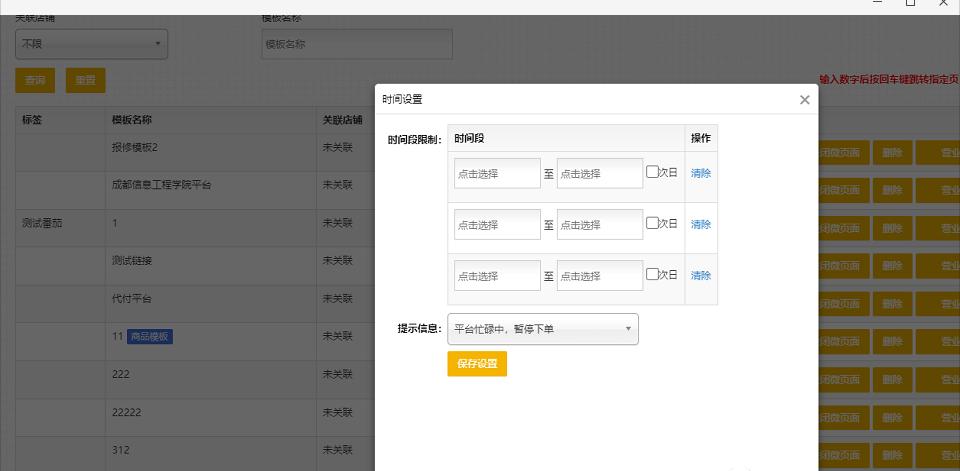The height and width of the screenshot is (471, 960).
Task: Enable 次日 checkbox in first time row
Action: (x=652, y=172)
